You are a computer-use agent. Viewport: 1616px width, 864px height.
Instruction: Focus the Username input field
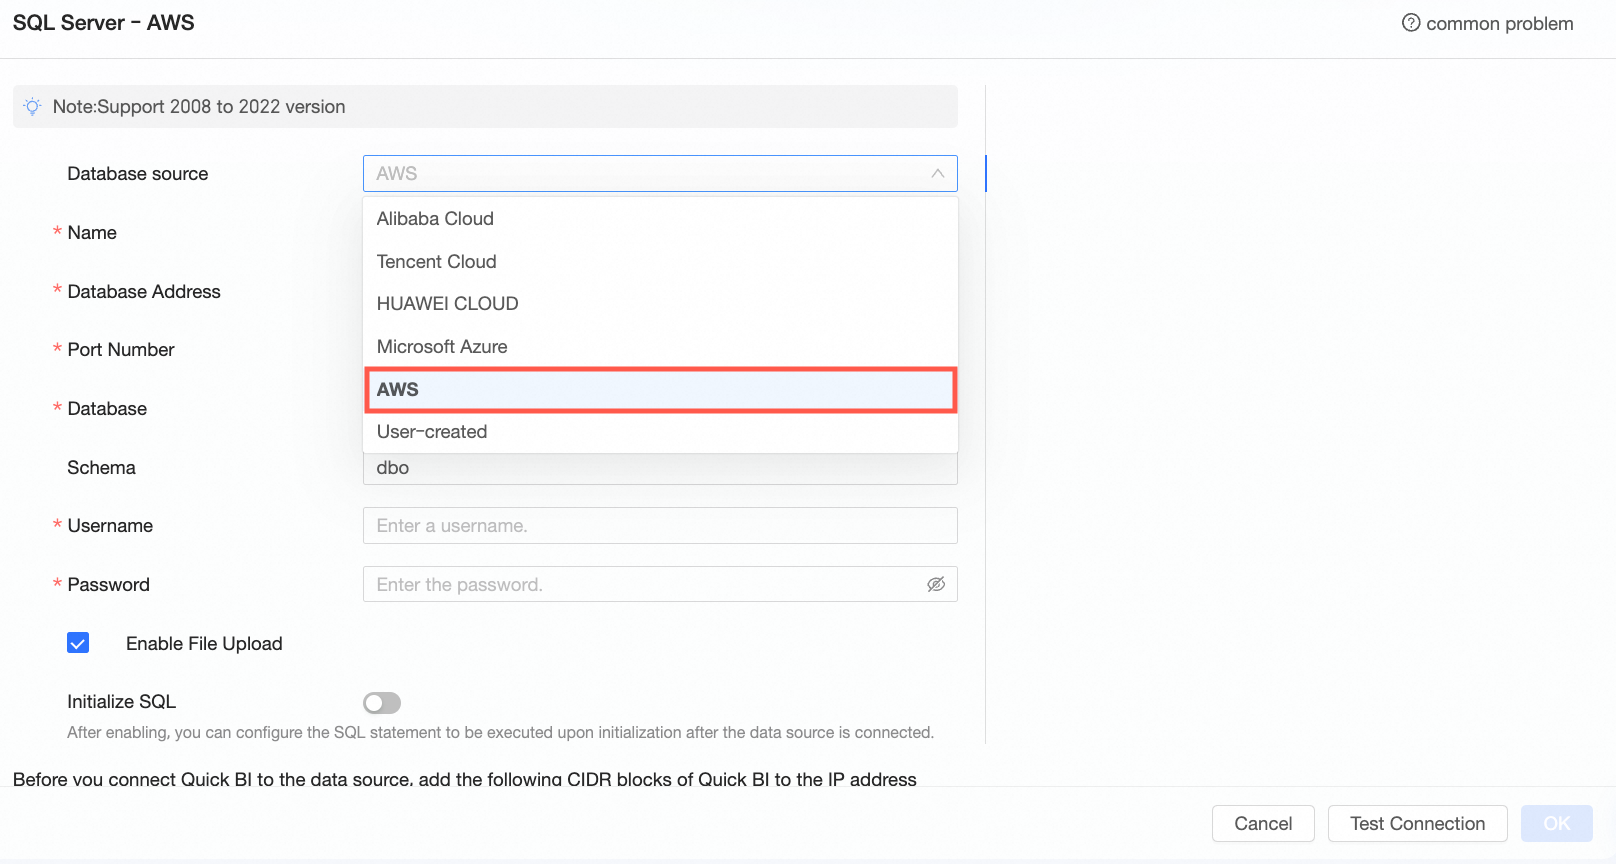tap(660, 526)
